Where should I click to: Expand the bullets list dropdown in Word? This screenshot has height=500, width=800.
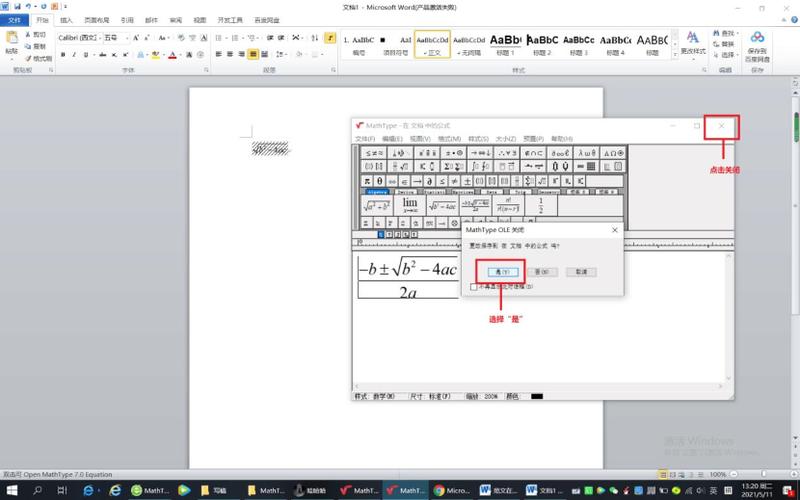pos(226,38)
